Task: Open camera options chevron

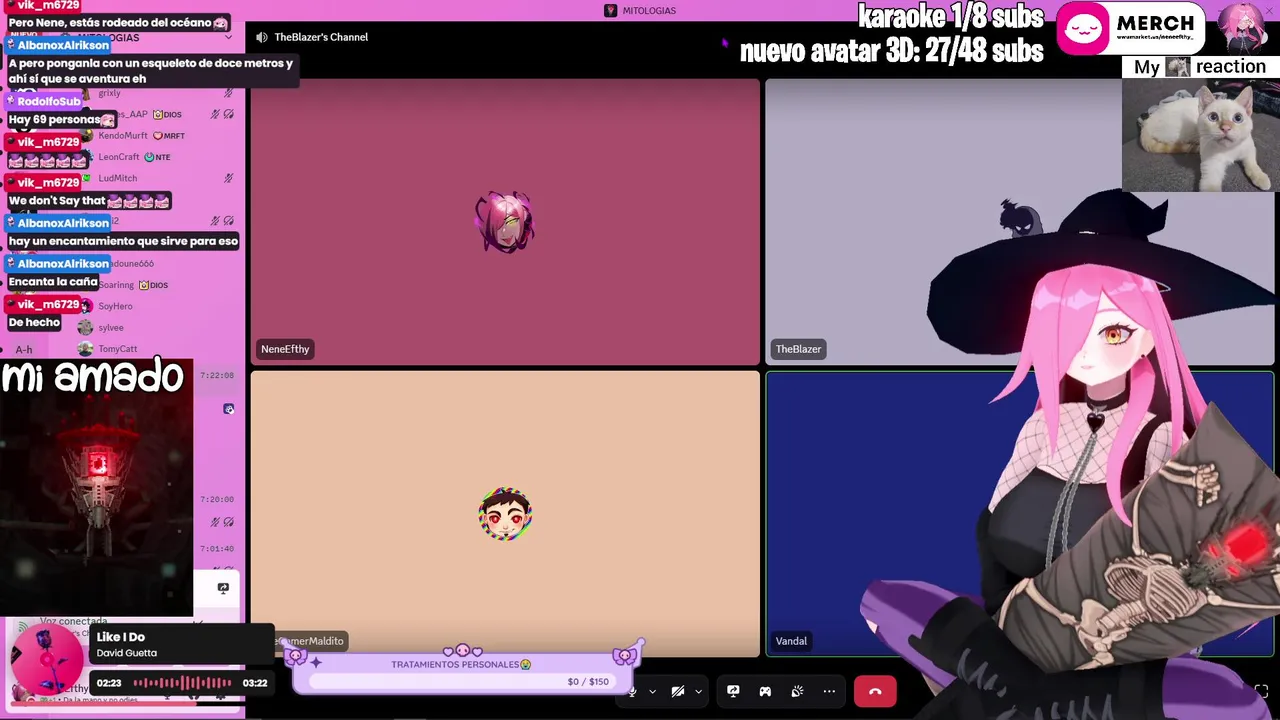Action: pos(698,691)
